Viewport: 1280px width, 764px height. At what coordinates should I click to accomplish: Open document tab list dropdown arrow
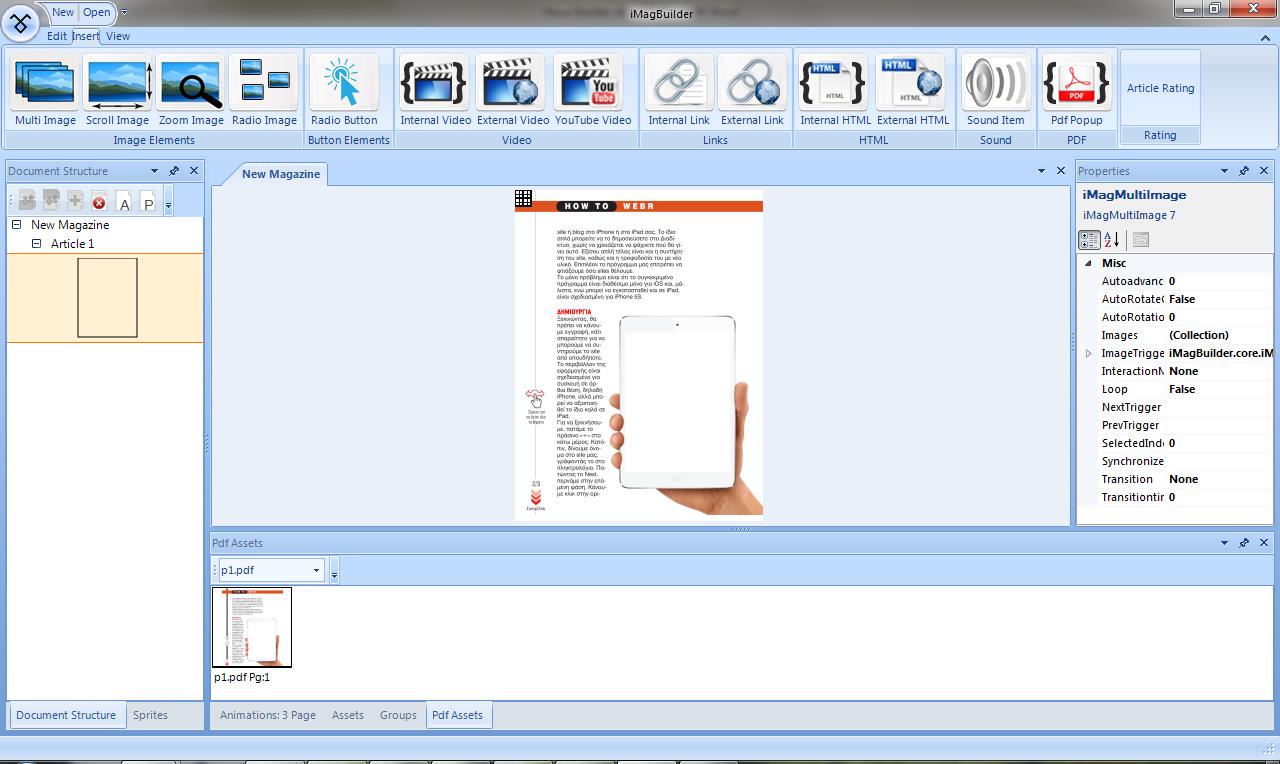[1041, 171]
